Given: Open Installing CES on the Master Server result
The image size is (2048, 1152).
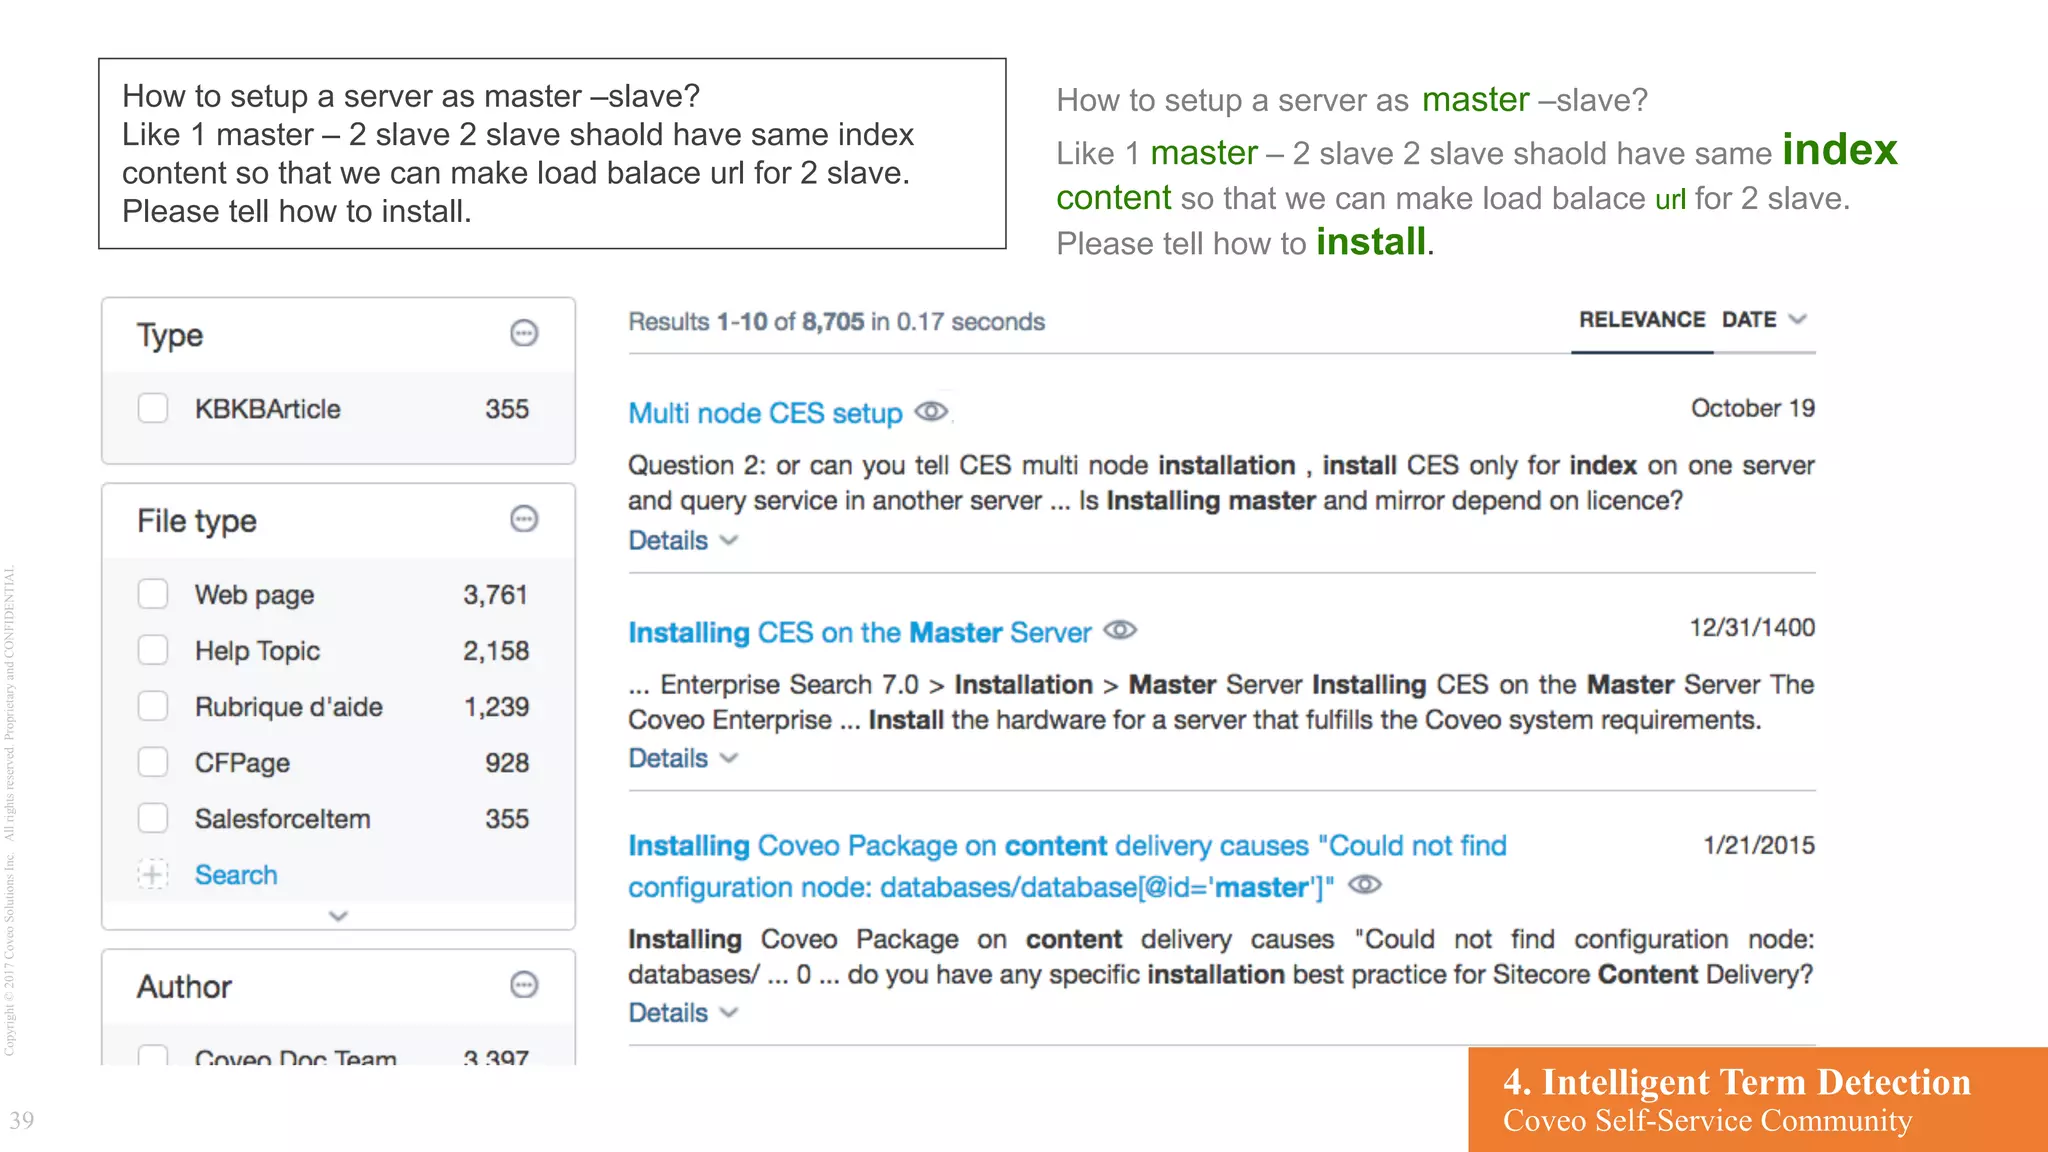Looking at the screenshot, I should pyautogui.click(x=859, y=632).
